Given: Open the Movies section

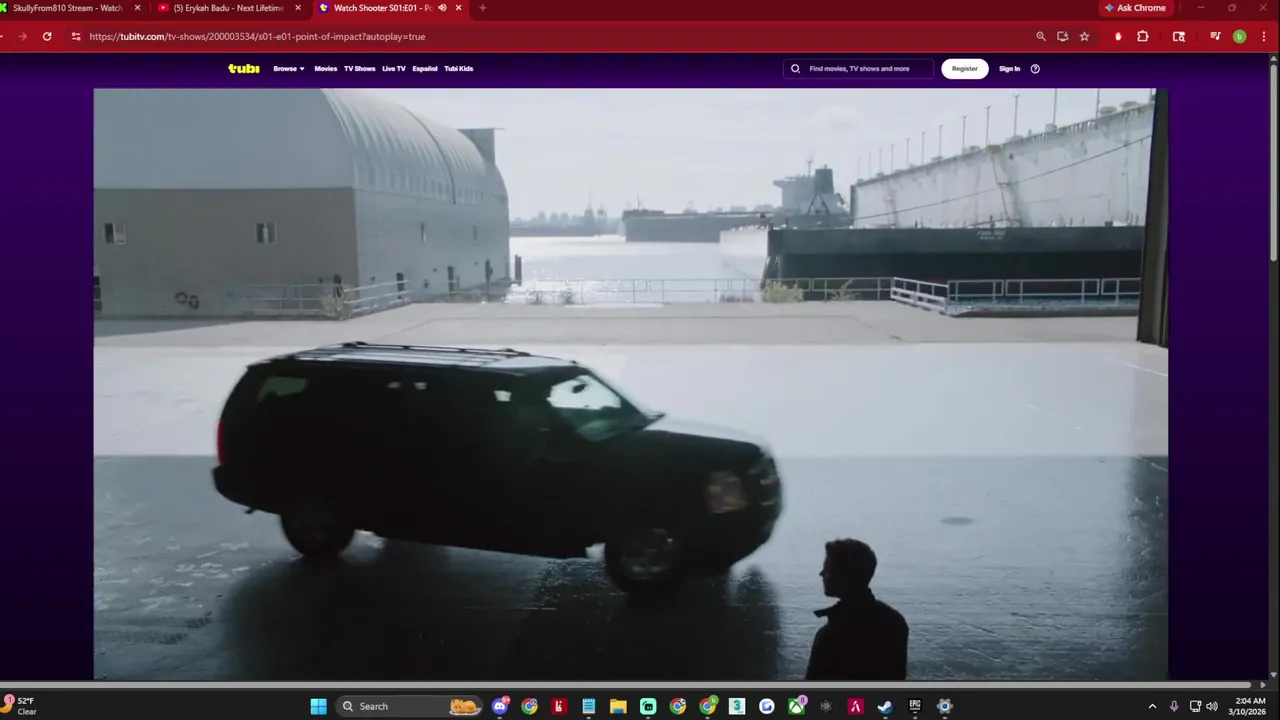Looking at the screenshot, I should (326, 69).
